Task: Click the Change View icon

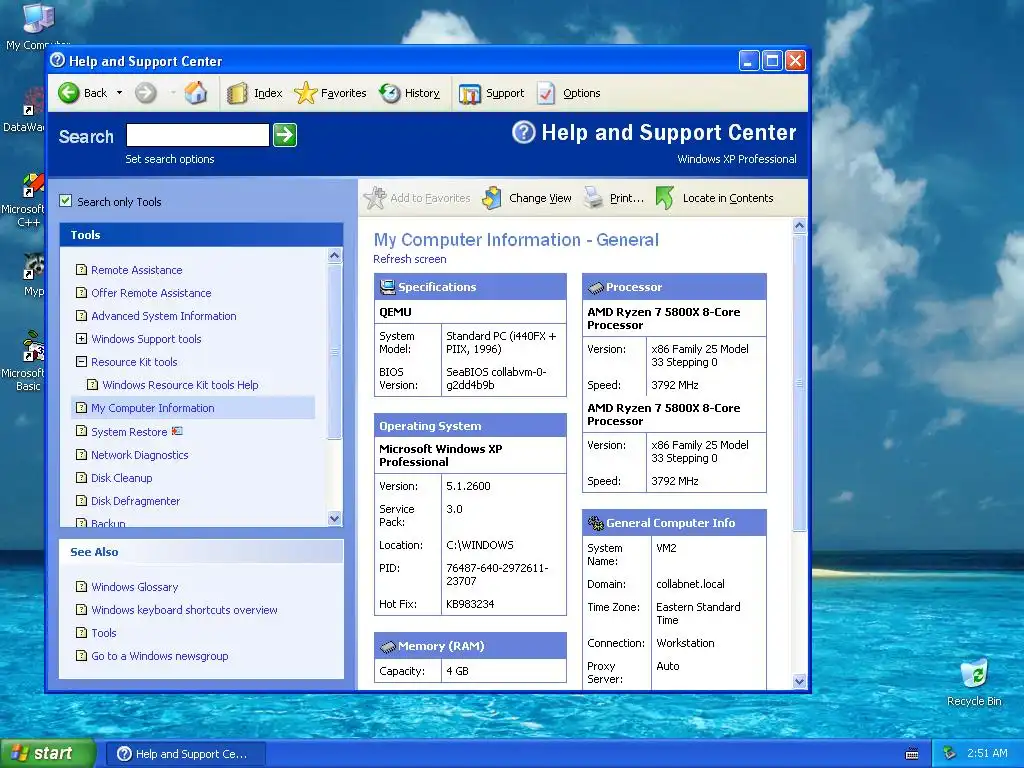Action: coord(492,198)
